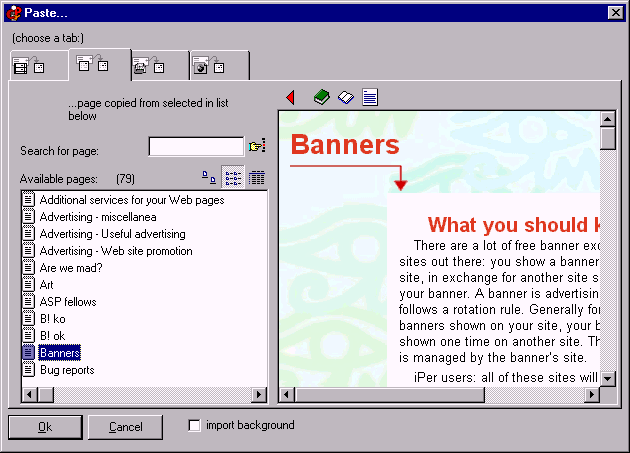Select 'ASP fellows' page in list
Screen dimensions: 630x453
(68, 302)
